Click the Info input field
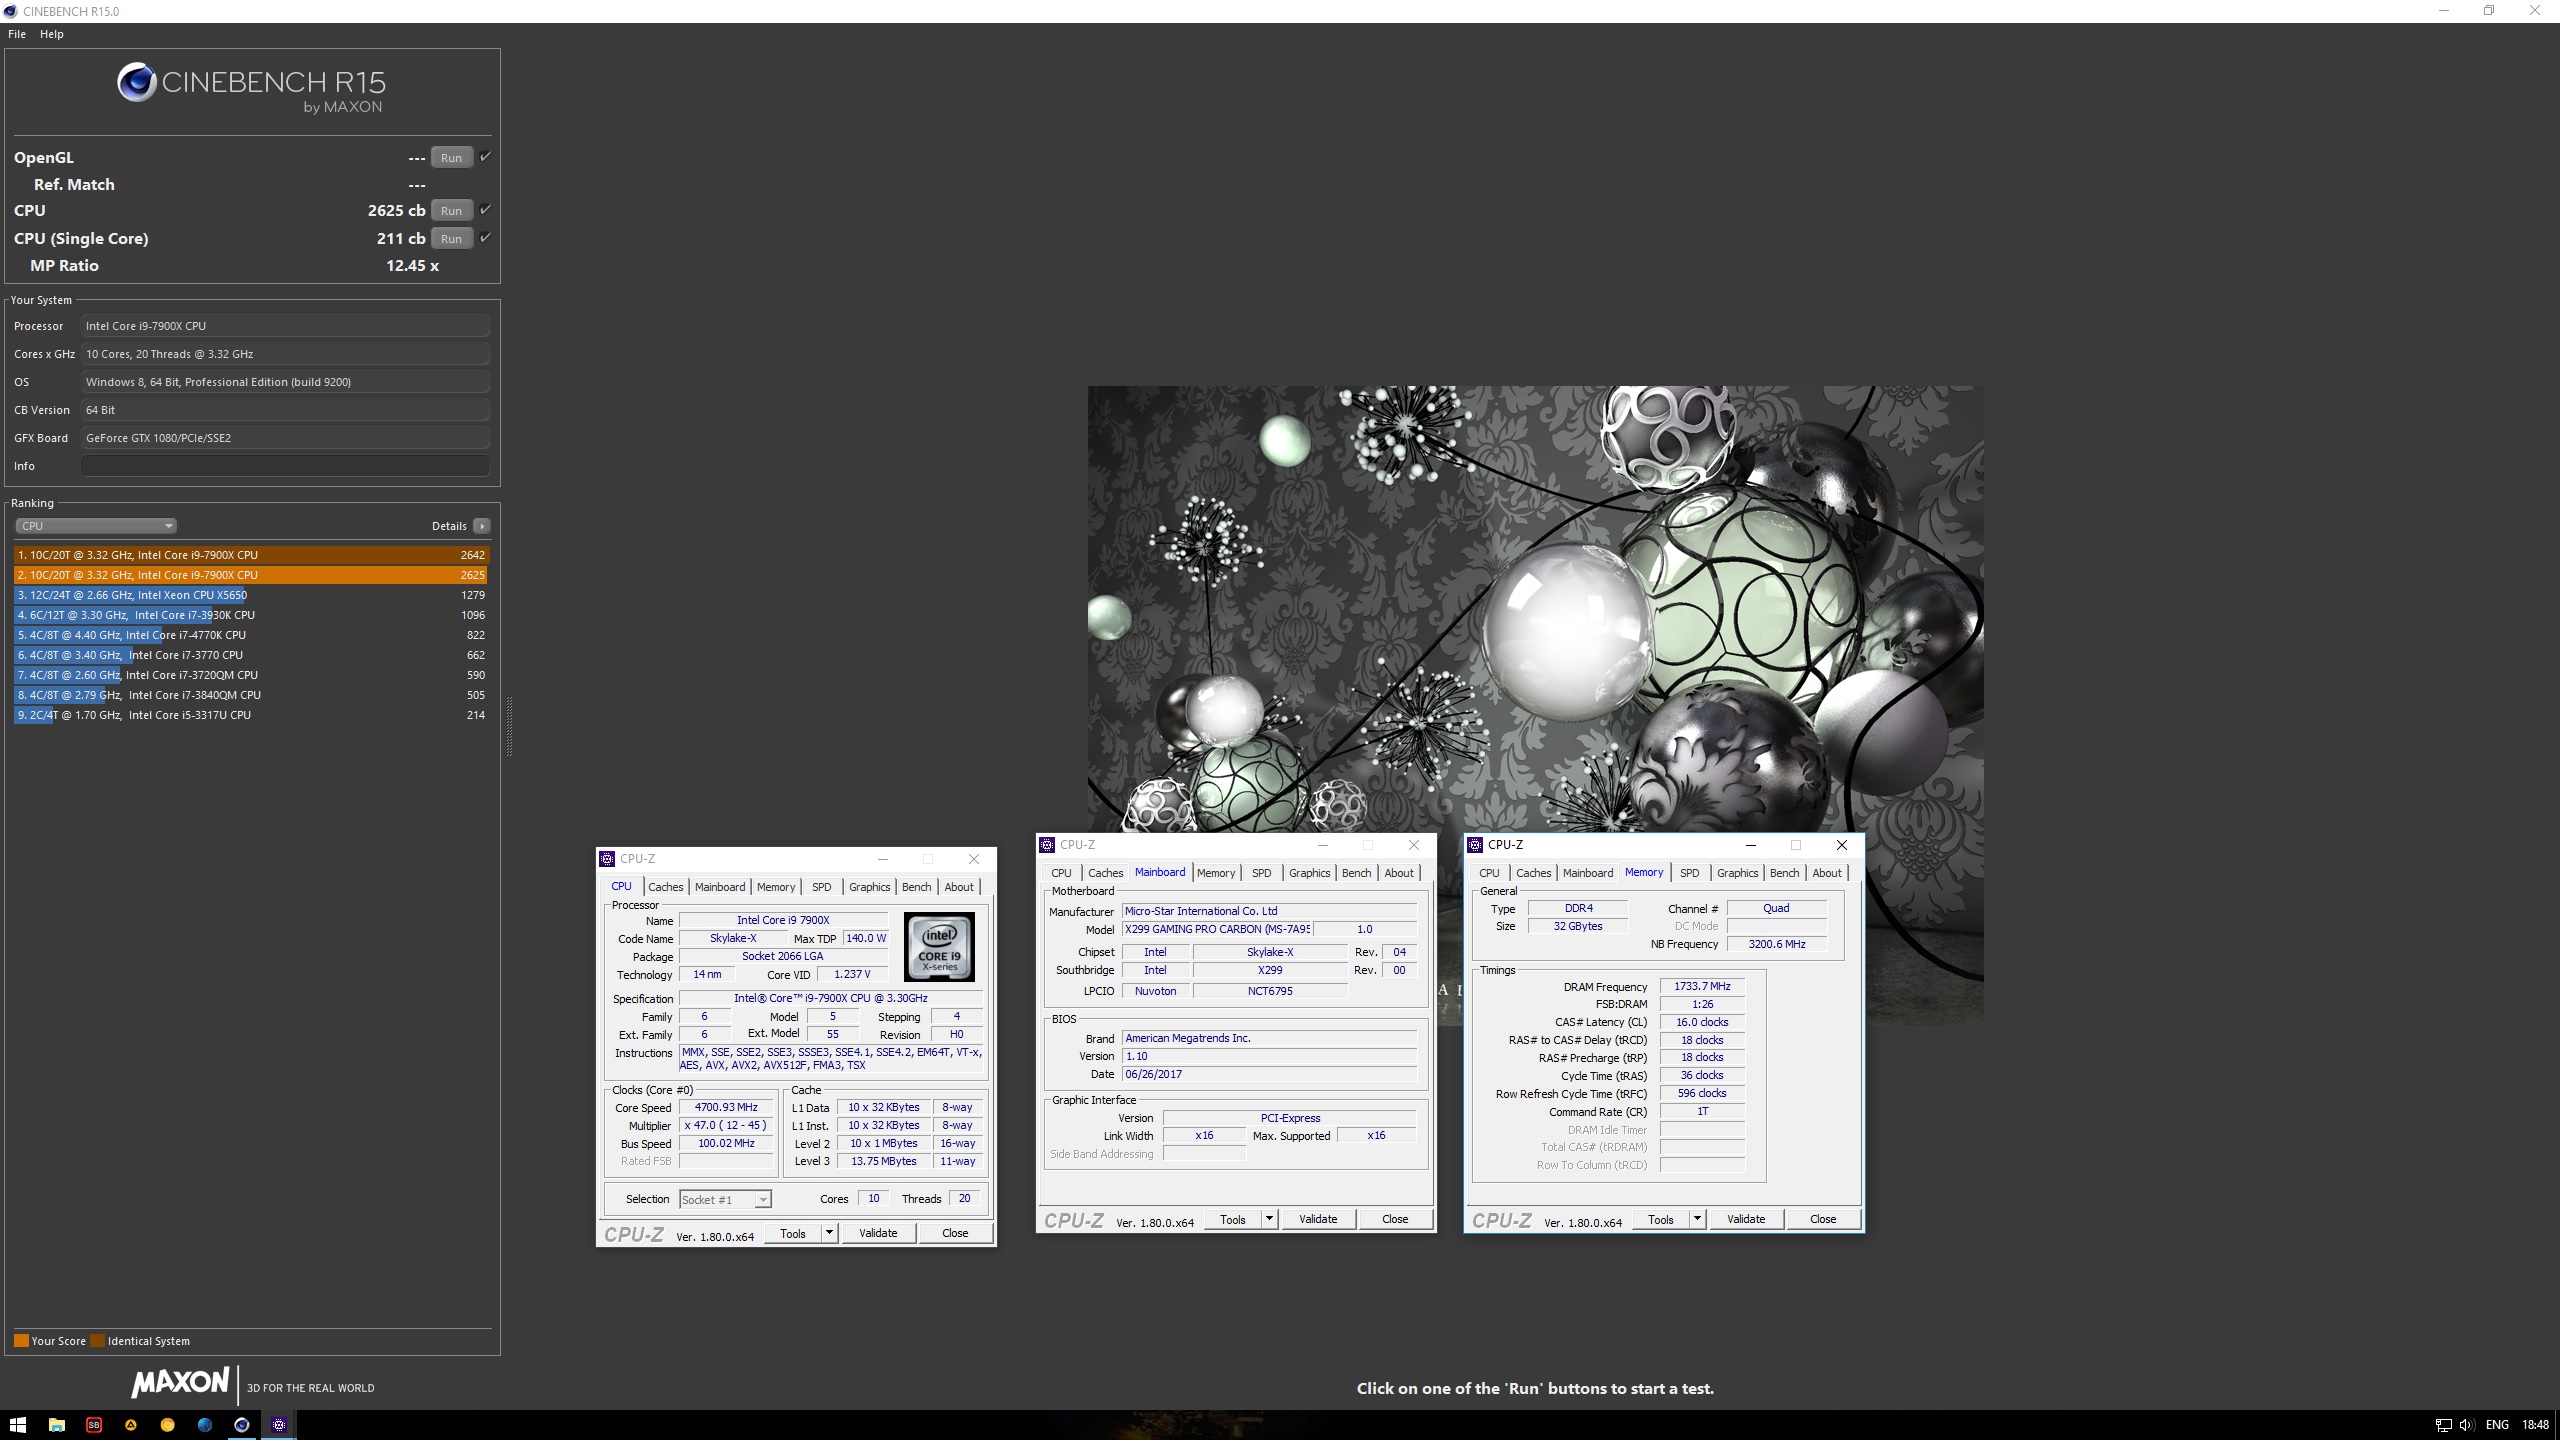This screenshot has width=2560, height=1440. pyautogui.click(x=285, y=466)
